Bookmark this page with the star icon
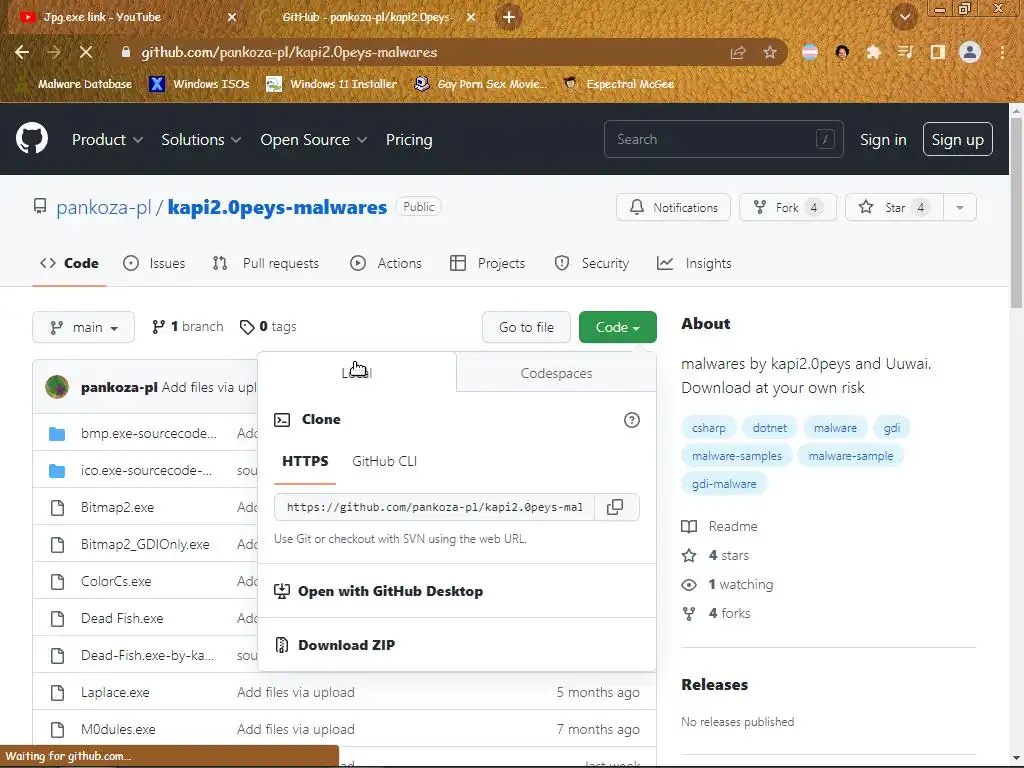Viewport: 1024px width, 768px height. [x=770, y=52]
